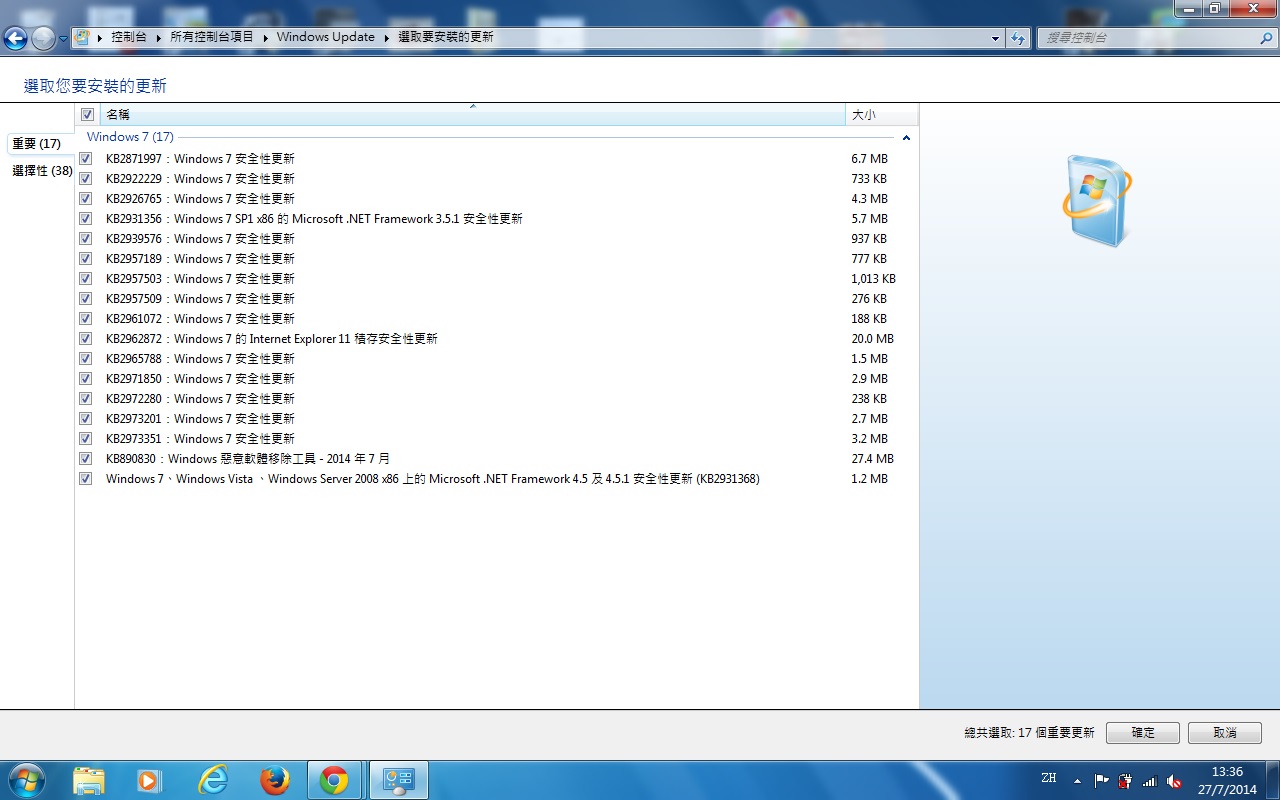Click the Forward navigation arrow

tap(43, 38)
